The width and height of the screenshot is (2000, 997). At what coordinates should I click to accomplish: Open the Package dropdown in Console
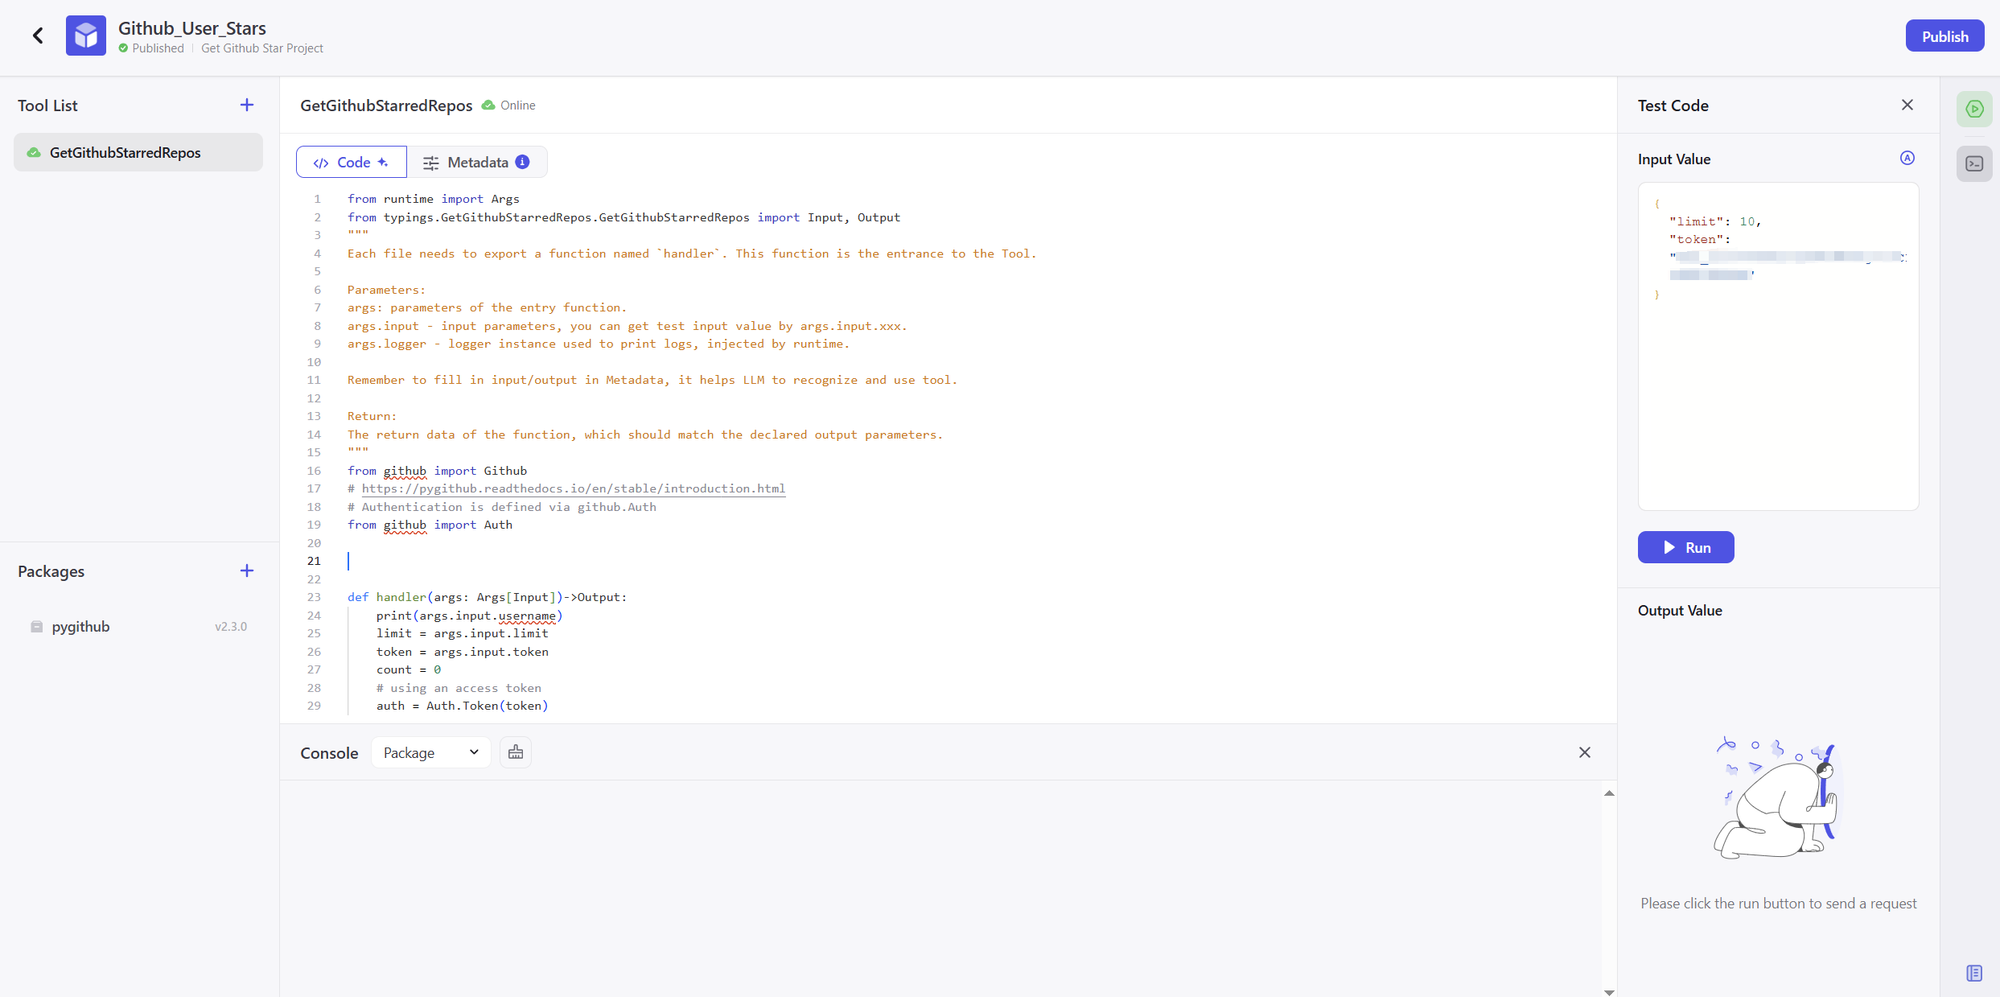pos(431,753)
